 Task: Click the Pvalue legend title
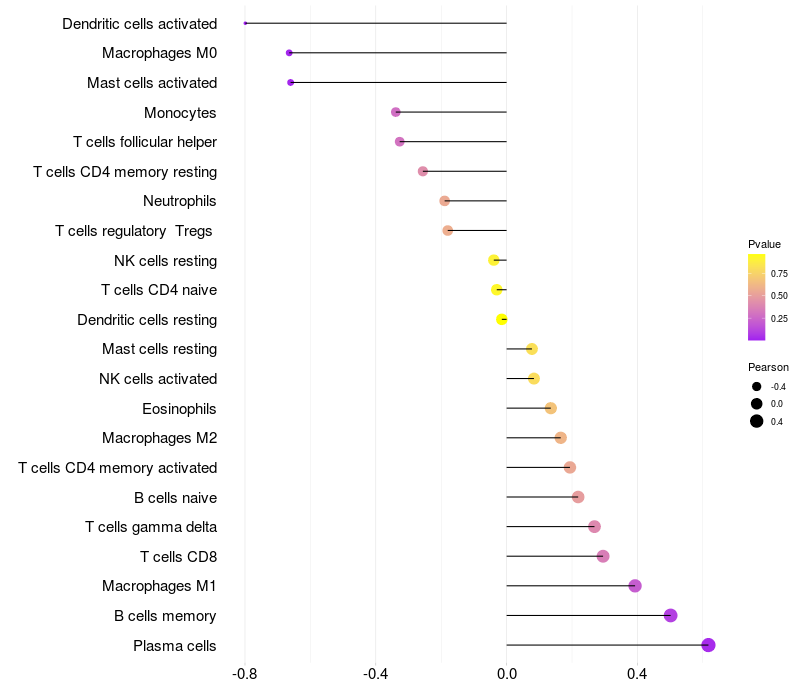pos(764,244)
